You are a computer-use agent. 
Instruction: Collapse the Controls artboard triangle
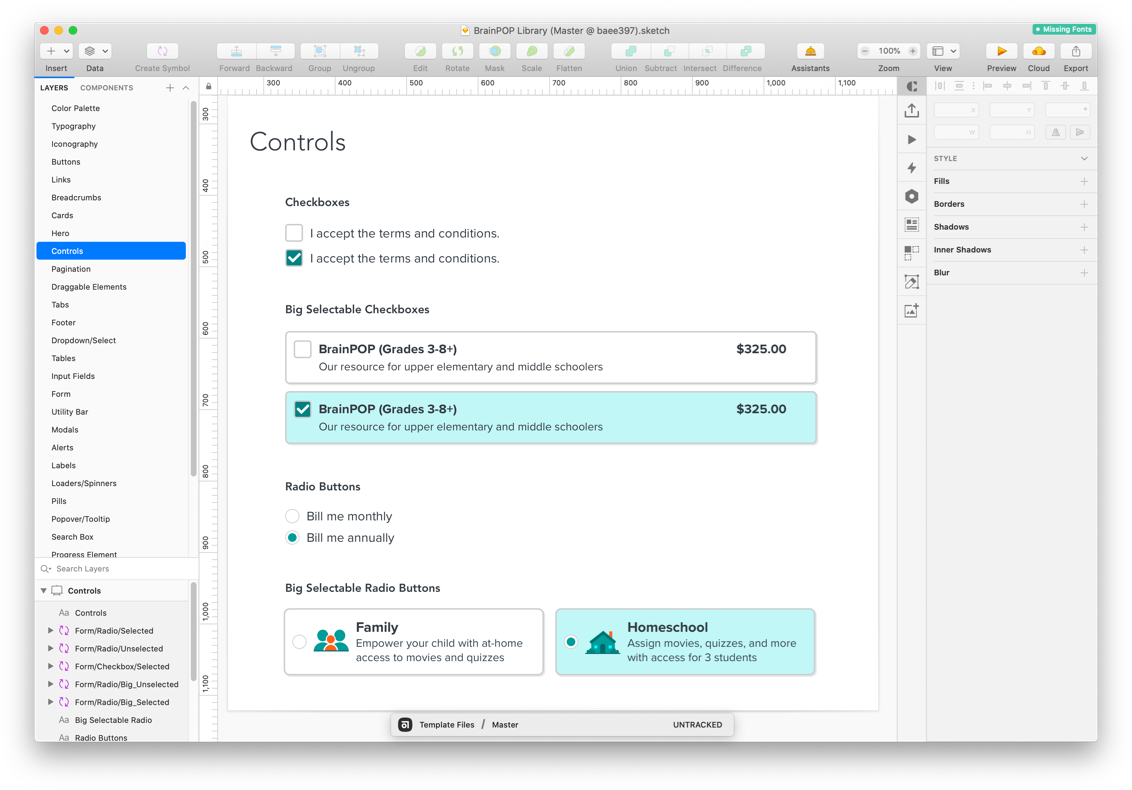(44, 591)
